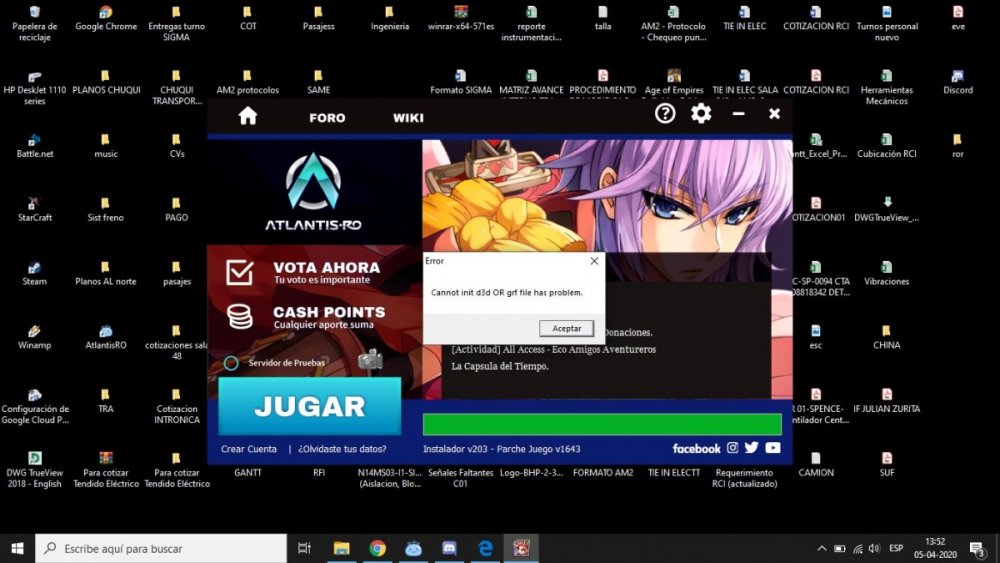The image size is (1000, 563).
Task: Open launcher settings gear icon
Action: [701, 114]
